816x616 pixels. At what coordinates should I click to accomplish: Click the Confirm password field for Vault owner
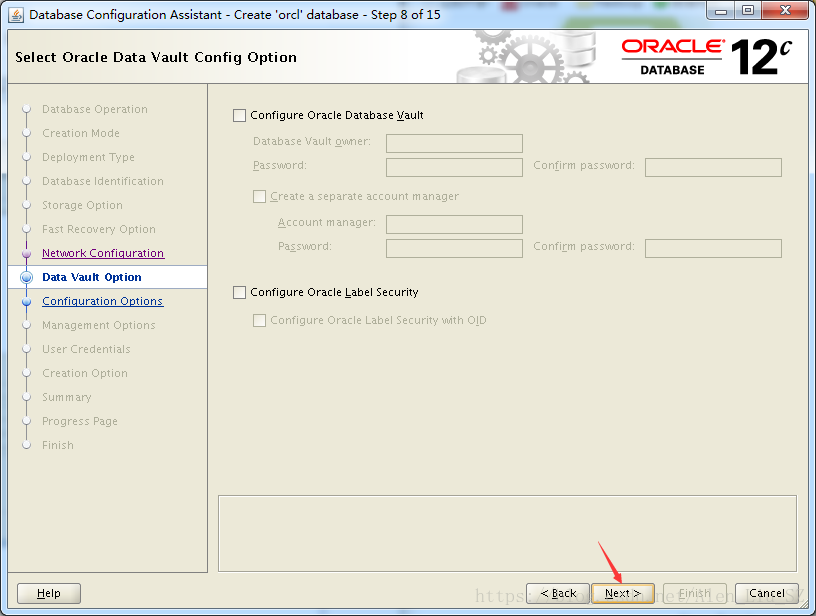pos(713,167)
